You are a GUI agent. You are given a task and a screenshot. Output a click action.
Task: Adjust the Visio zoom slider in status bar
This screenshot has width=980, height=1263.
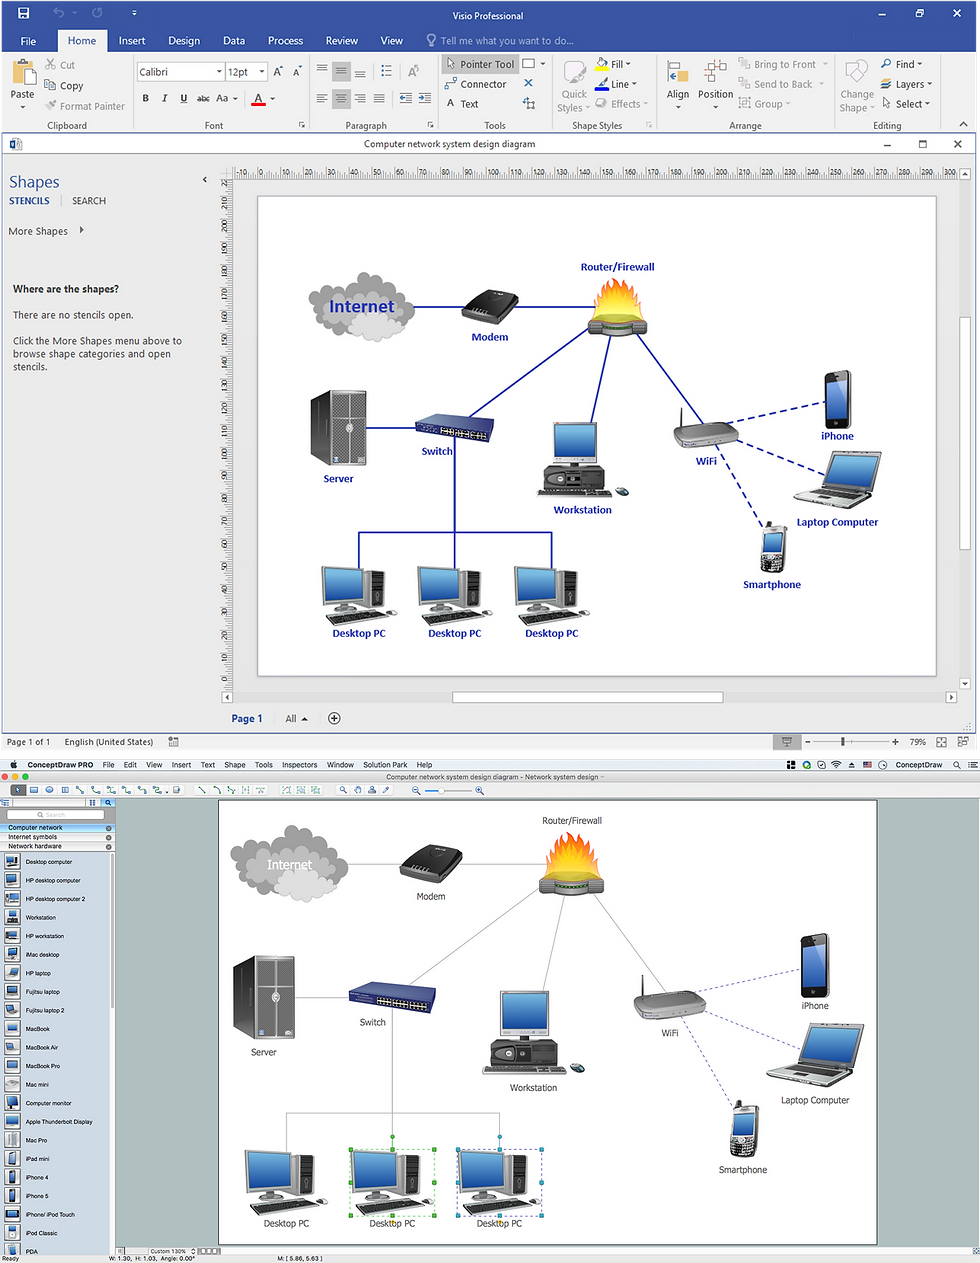click(843, 742)
